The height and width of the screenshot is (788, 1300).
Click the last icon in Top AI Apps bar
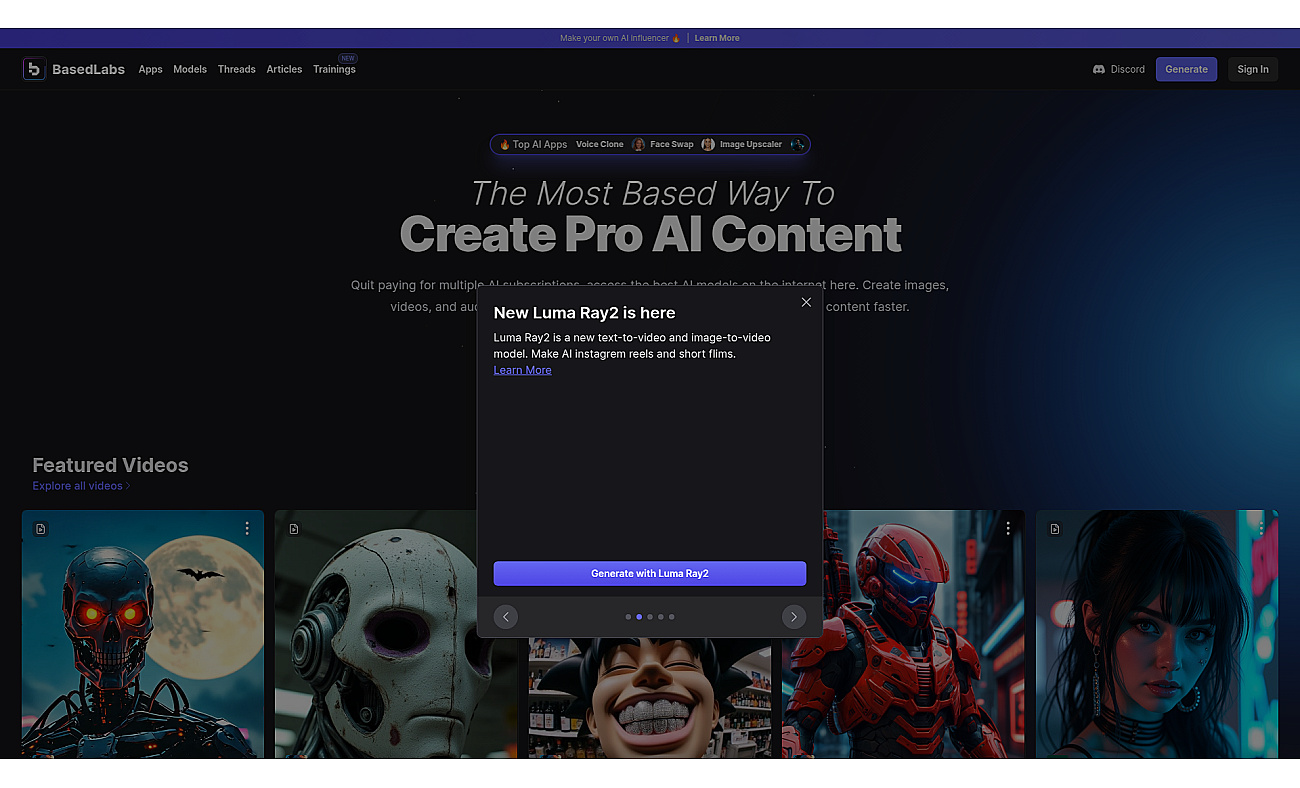pos(797,144)
